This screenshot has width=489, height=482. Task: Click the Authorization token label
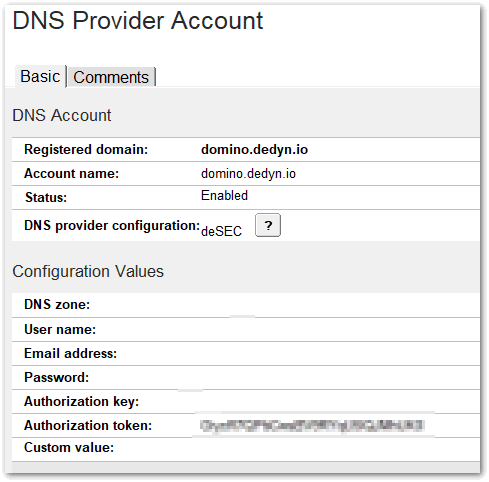[88, 426]
